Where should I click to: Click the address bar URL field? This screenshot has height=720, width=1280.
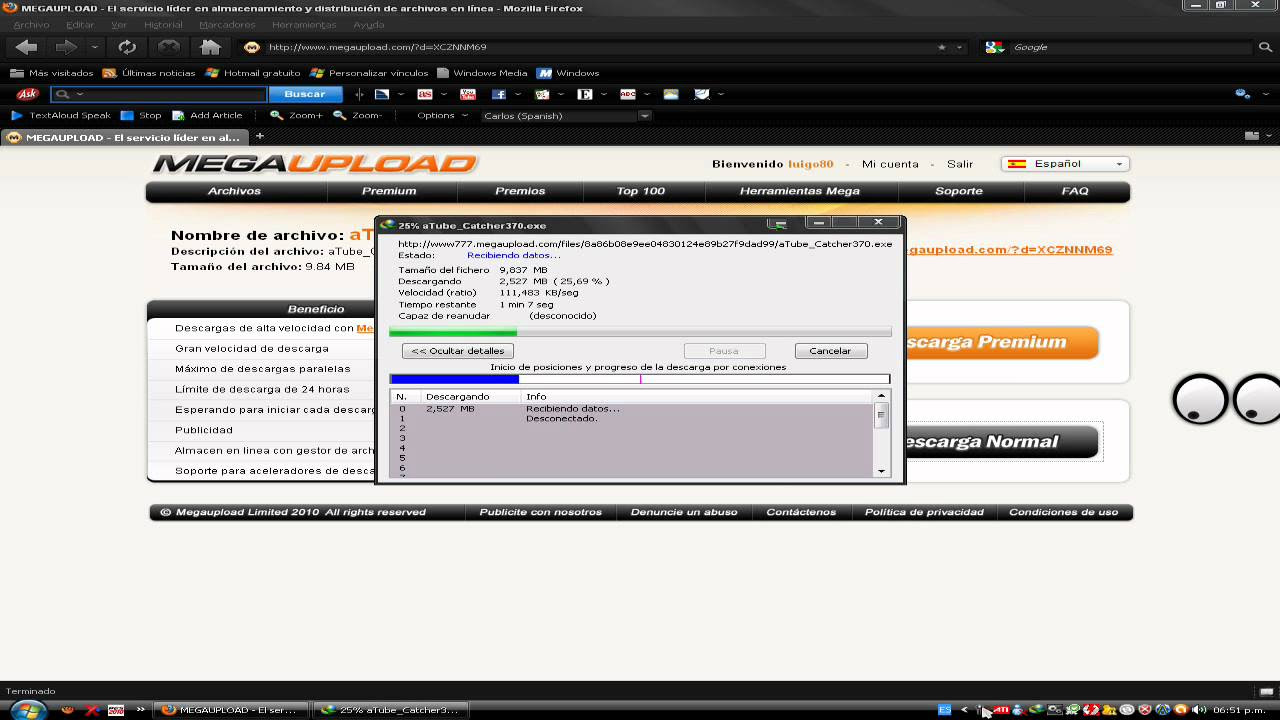(x=600, y=47)
